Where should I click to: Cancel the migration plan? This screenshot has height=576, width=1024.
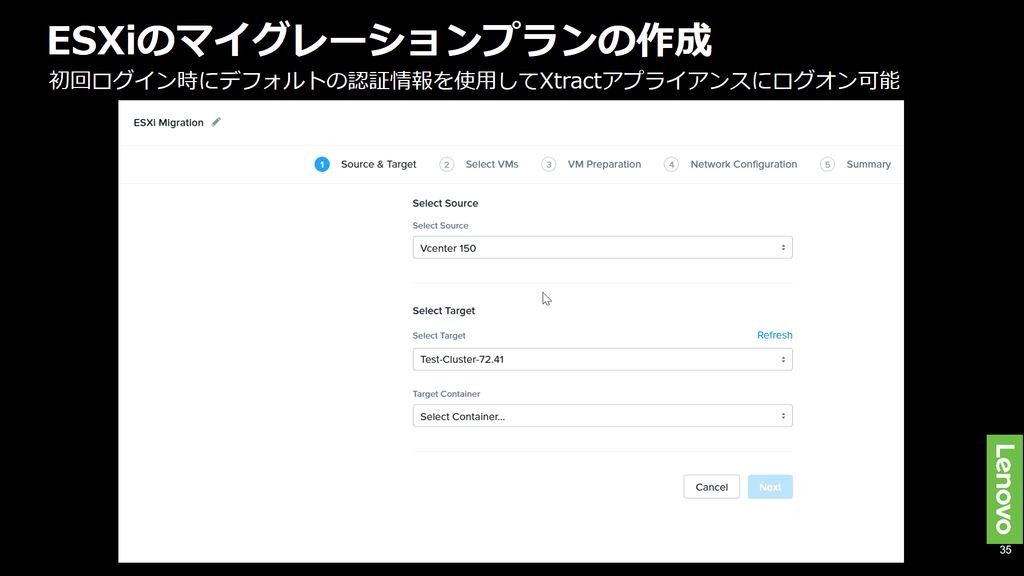click(711, 487)
